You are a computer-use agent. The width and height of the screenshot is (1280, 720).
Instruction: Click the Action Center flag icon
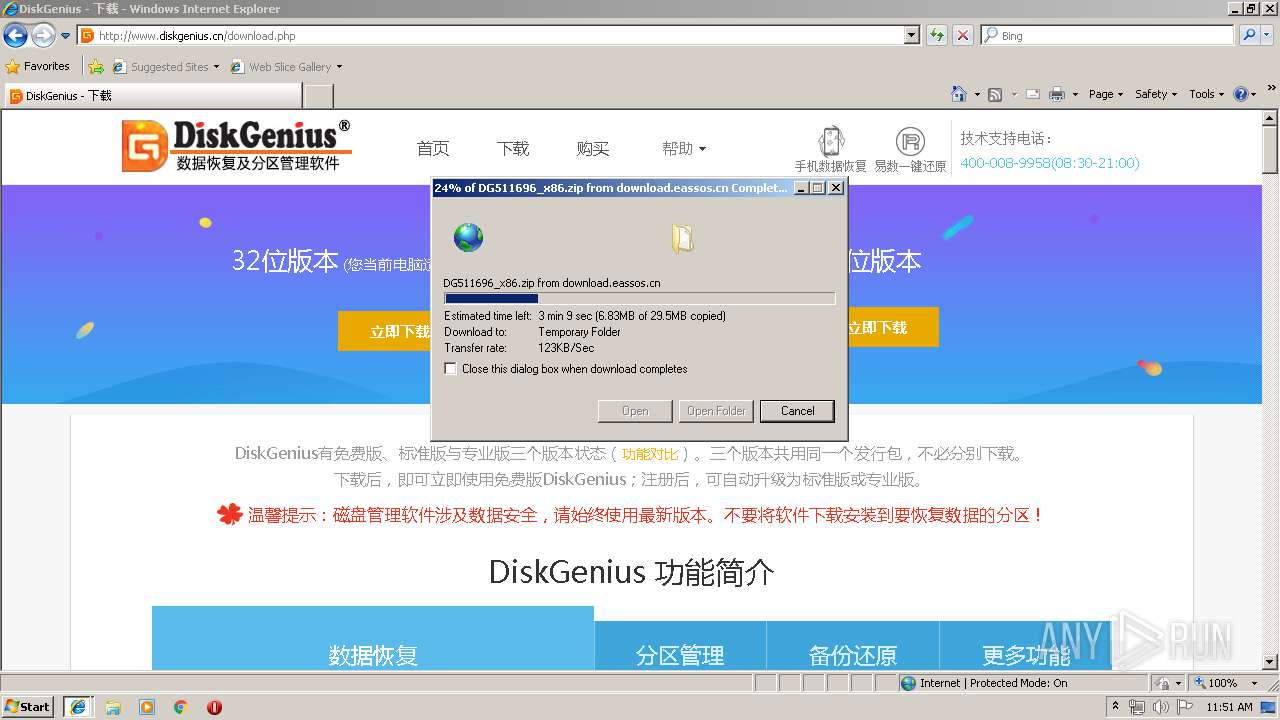[1185, 706]
